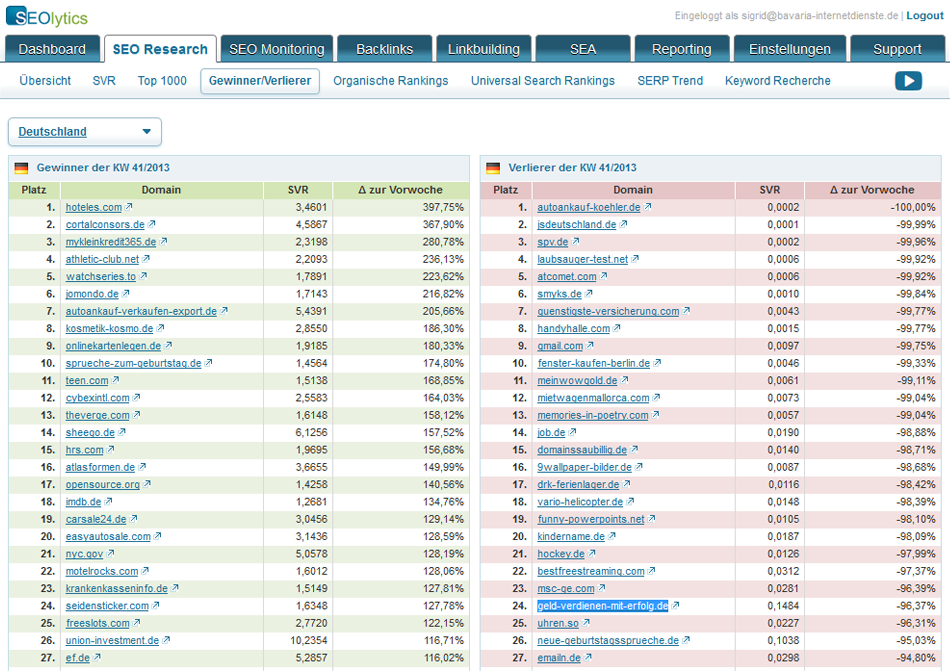Open external link icon next to hoteles.com
The height and width of the screenshot is (671, 950).
[128, 207]
